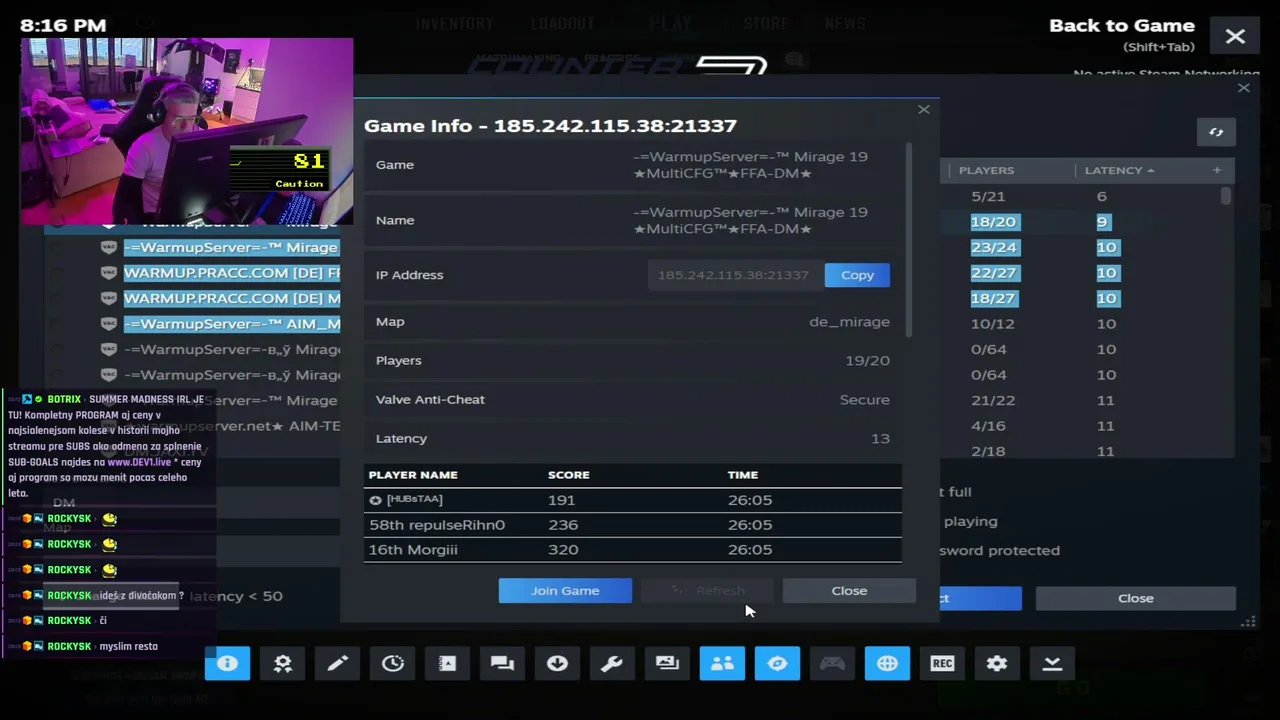Viewport: 1280px width, 720px height.
Task: Sort player list by SCORE header
Action: click(569, 475)
